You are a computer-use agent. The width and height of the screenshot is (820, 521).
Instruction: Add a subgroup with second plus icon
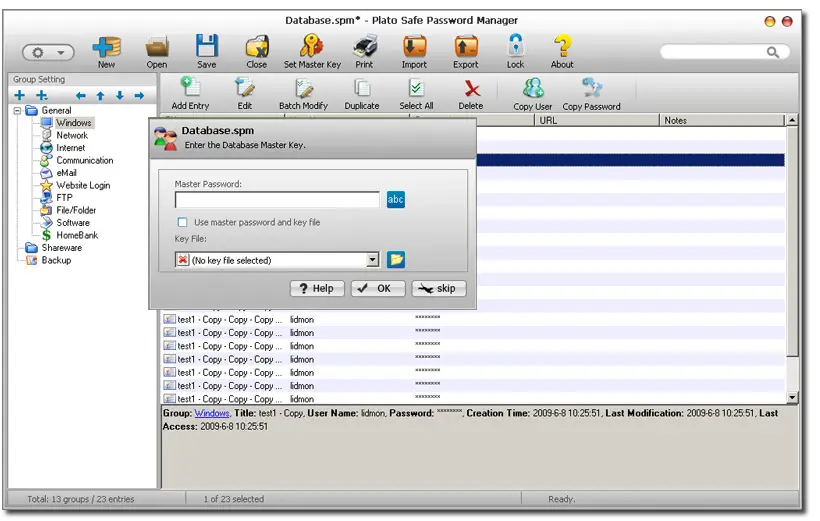click(x=42, y=95)
